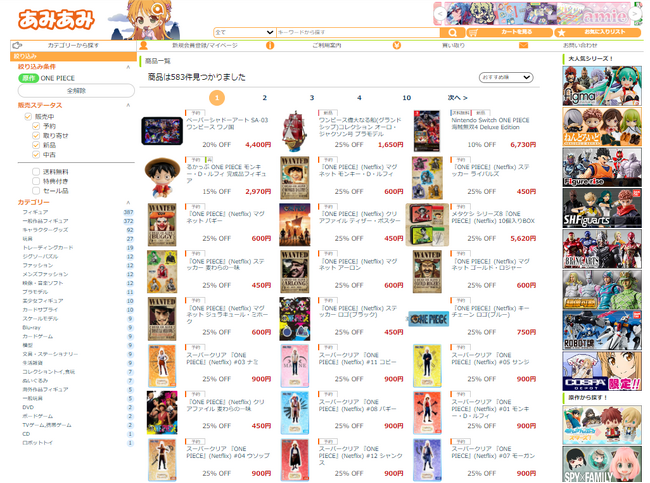This screenshot has height=483, width=650.
Task: Check the セール品 filter checkbox
Action: click(37, 190)
